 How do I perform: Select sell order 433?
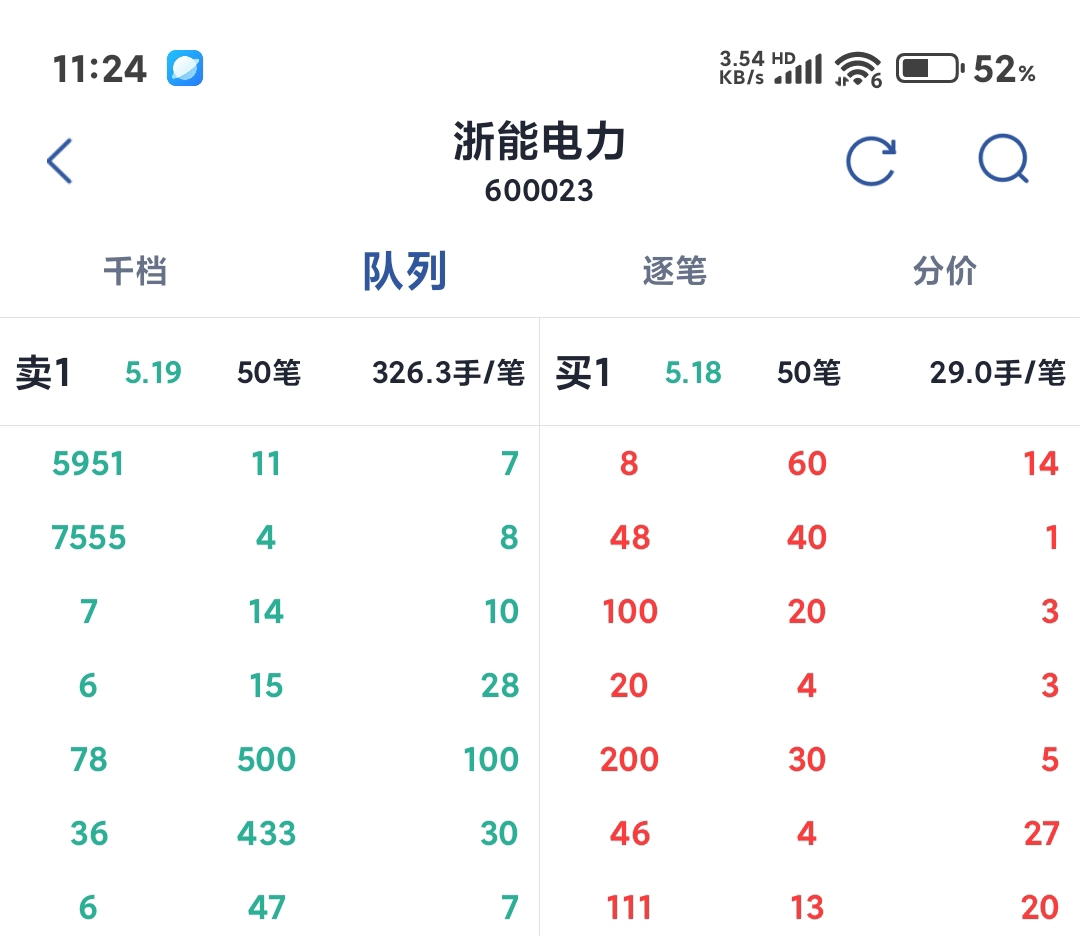tap(267, 833)
